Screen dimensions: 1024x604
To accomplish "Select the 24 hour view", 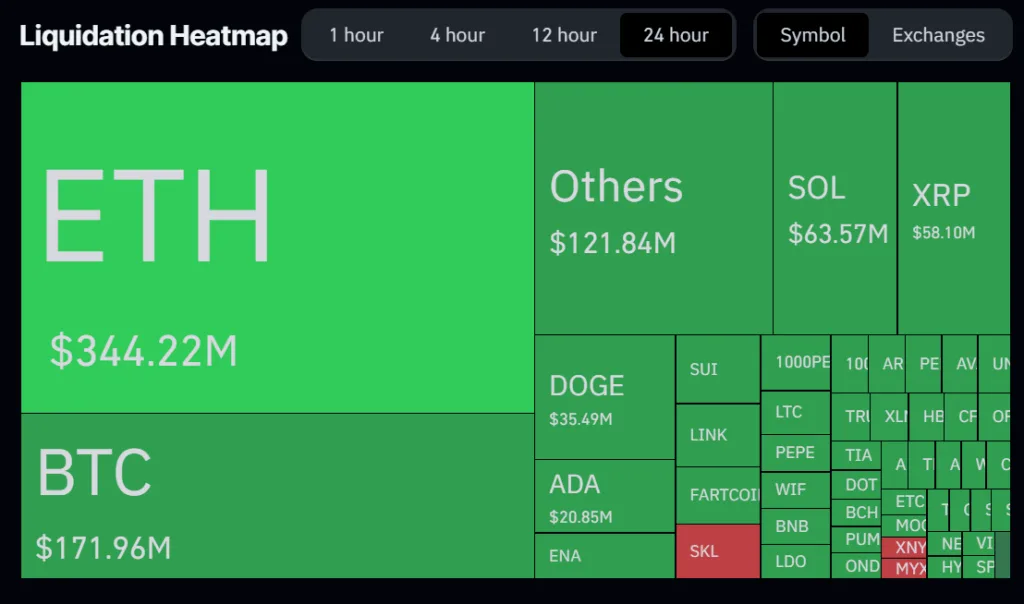I will tap(676, 35).
